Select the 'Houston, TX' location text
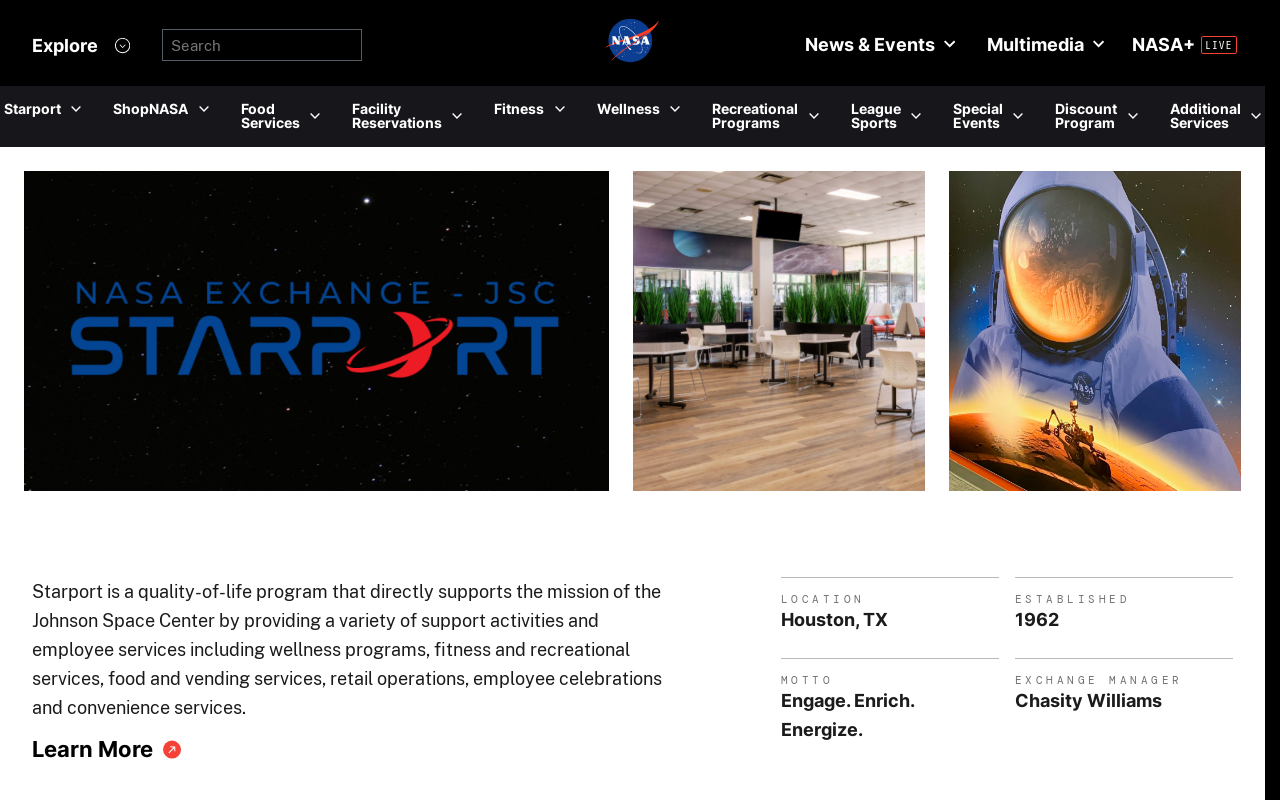Image resolution: width=1280 pixels, height=800 pixels. point(834,620)
